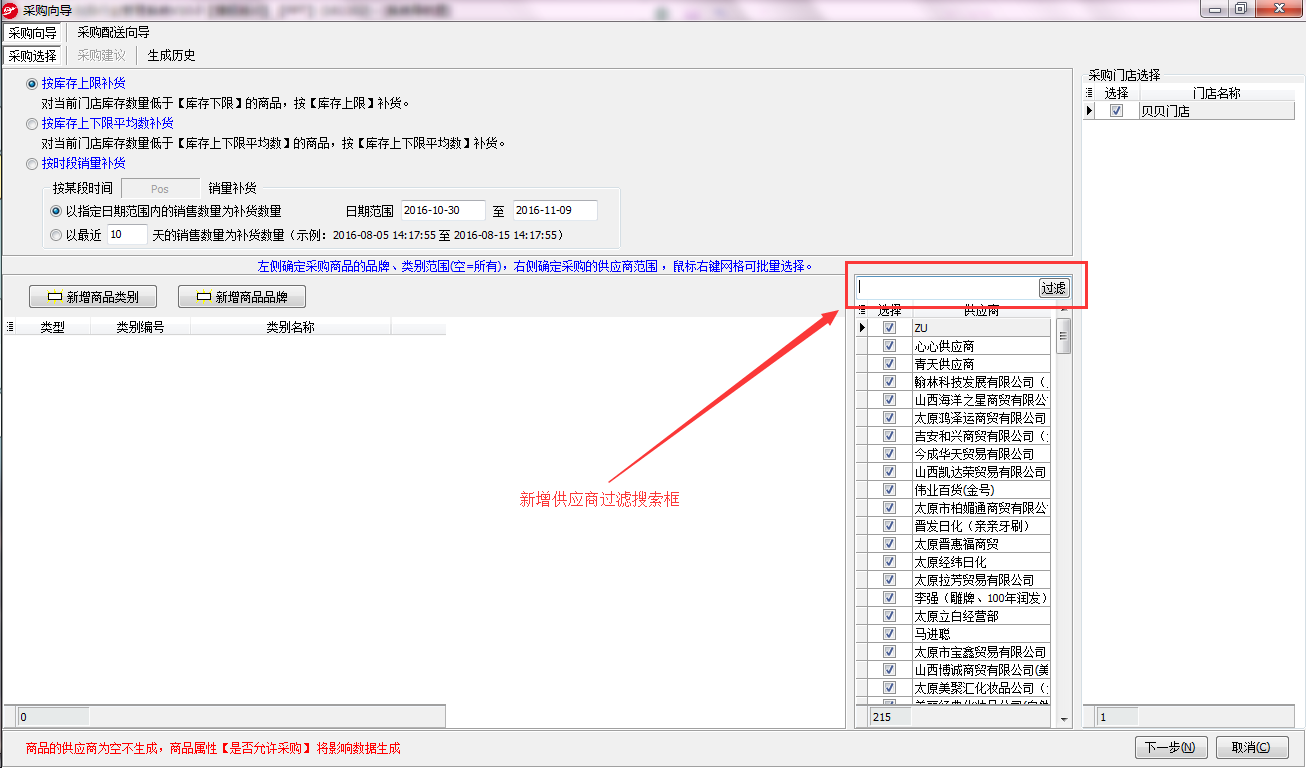Toggle checkbox for 太原拉芳贸易有限公司
This screenshot has width=1306, height=768.
coord(889,580)
